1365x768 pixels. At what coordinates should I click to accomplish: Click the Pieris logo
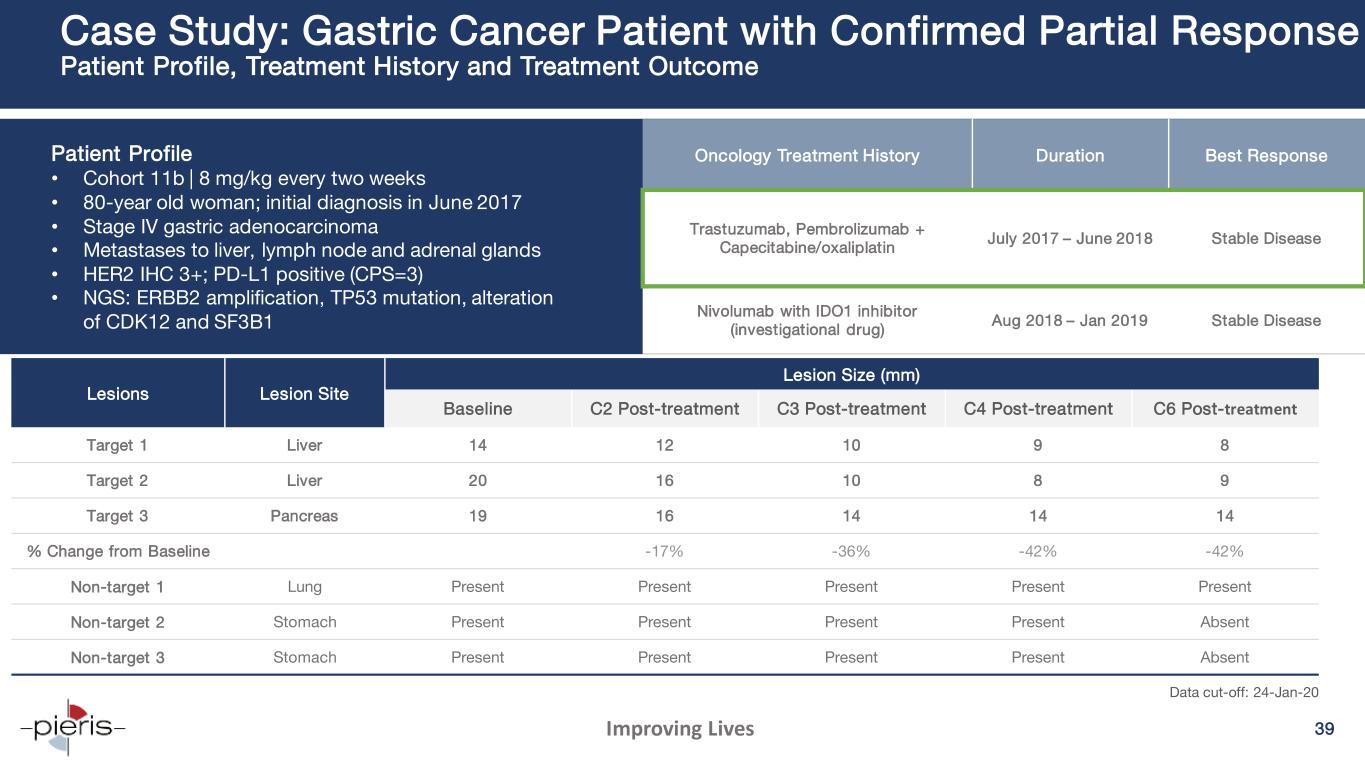tap(72, 727)
